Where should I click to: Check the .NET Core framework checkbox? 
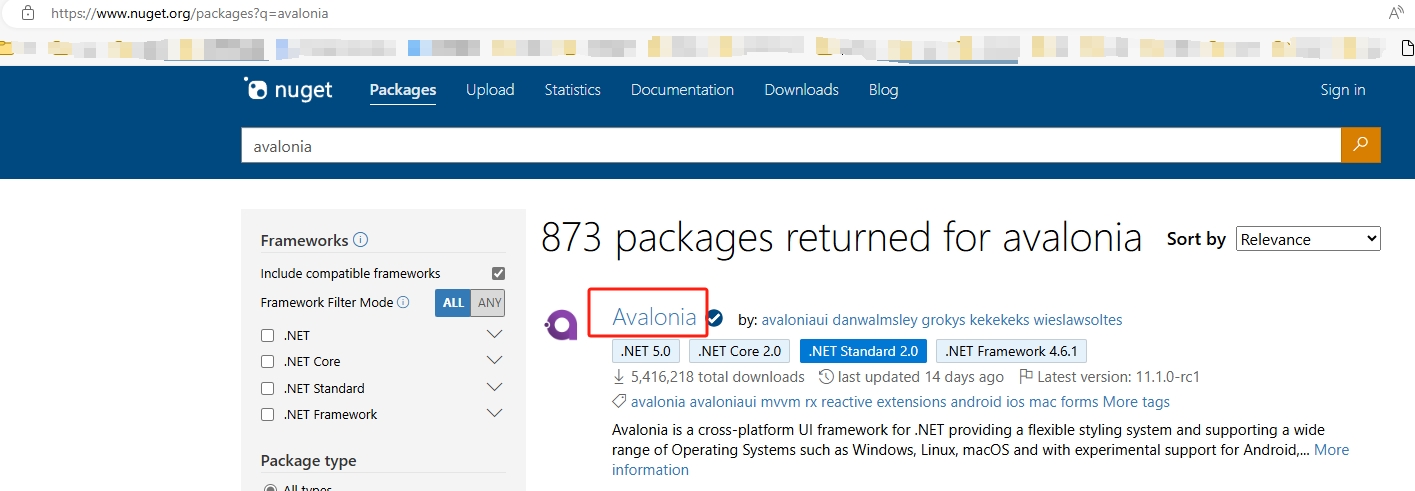click(267, 361)
